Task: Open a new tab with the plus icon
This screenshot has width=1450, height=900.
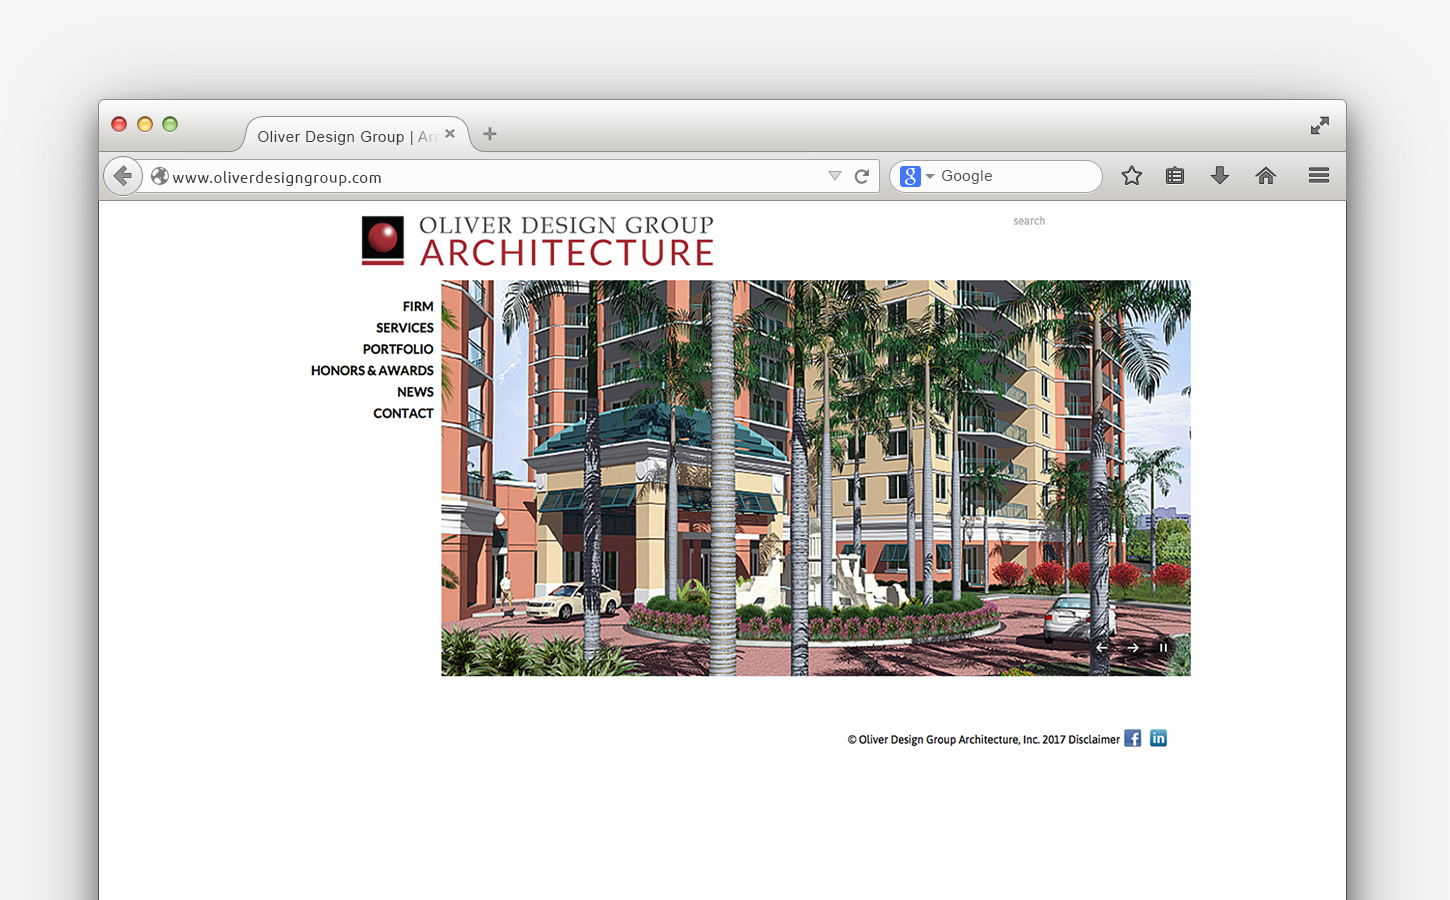Action: coord(490,134)
